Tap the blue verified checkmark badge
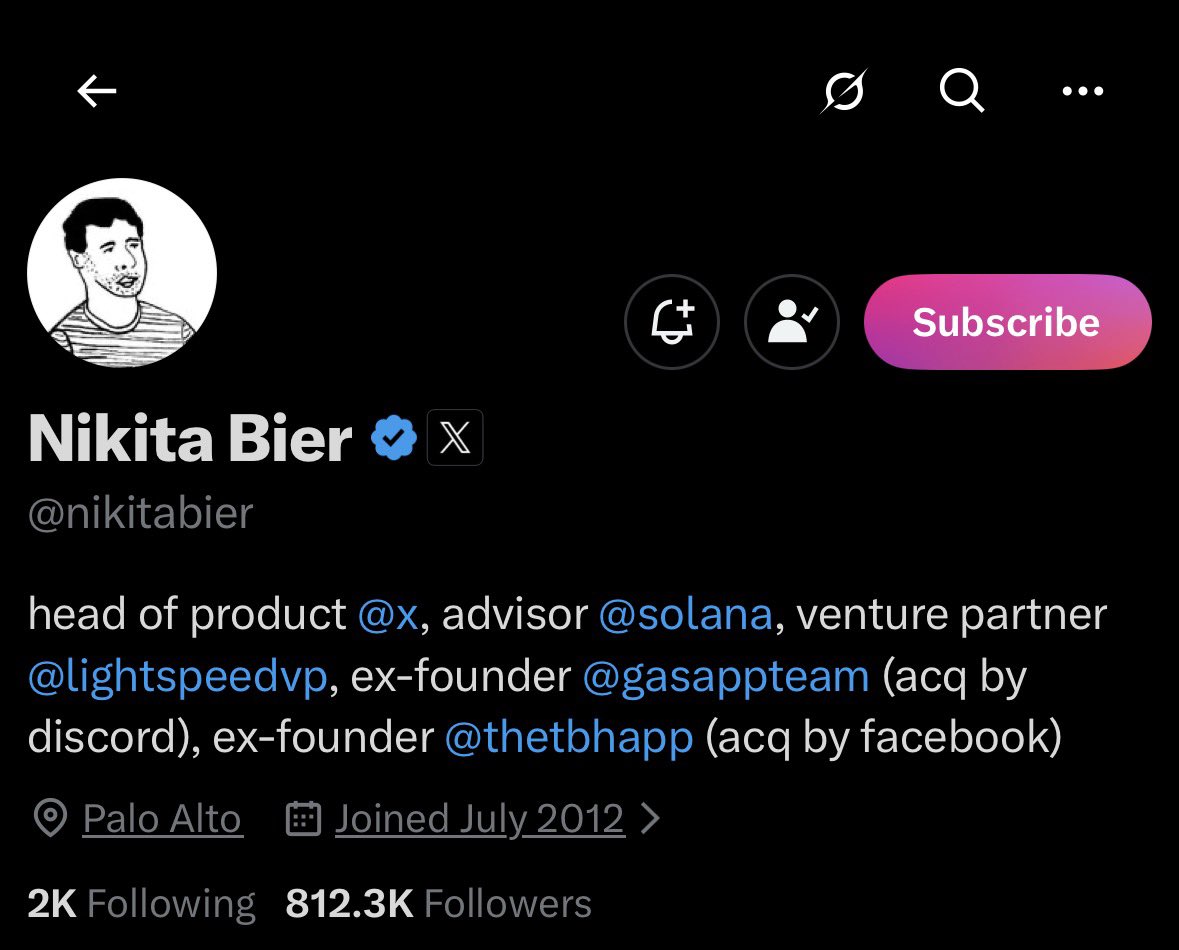 point(394,438)
